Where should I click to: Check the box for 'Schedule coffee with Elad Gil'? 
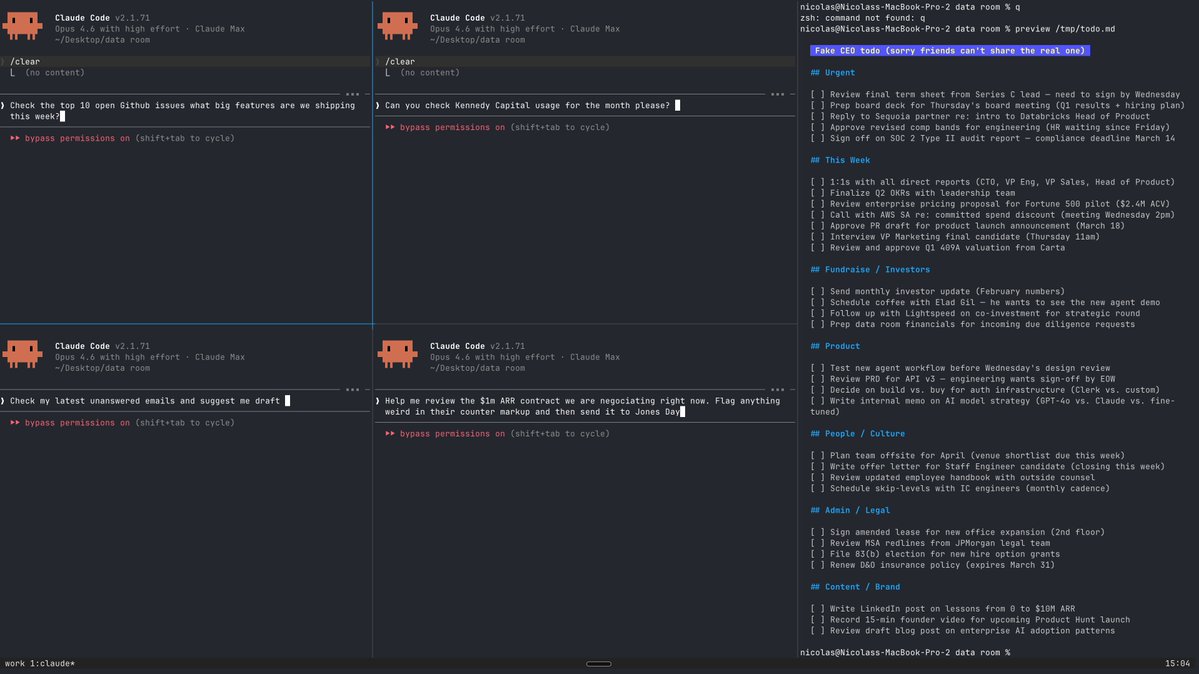coord(817,302)
